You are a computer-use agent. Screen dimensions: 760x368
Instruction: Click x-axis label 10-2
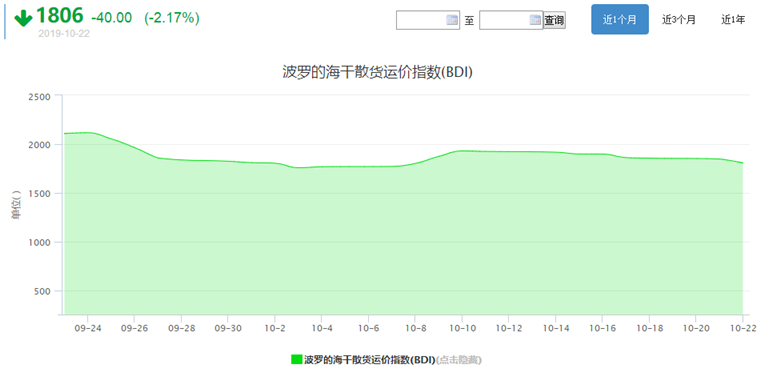click(274, 328)
